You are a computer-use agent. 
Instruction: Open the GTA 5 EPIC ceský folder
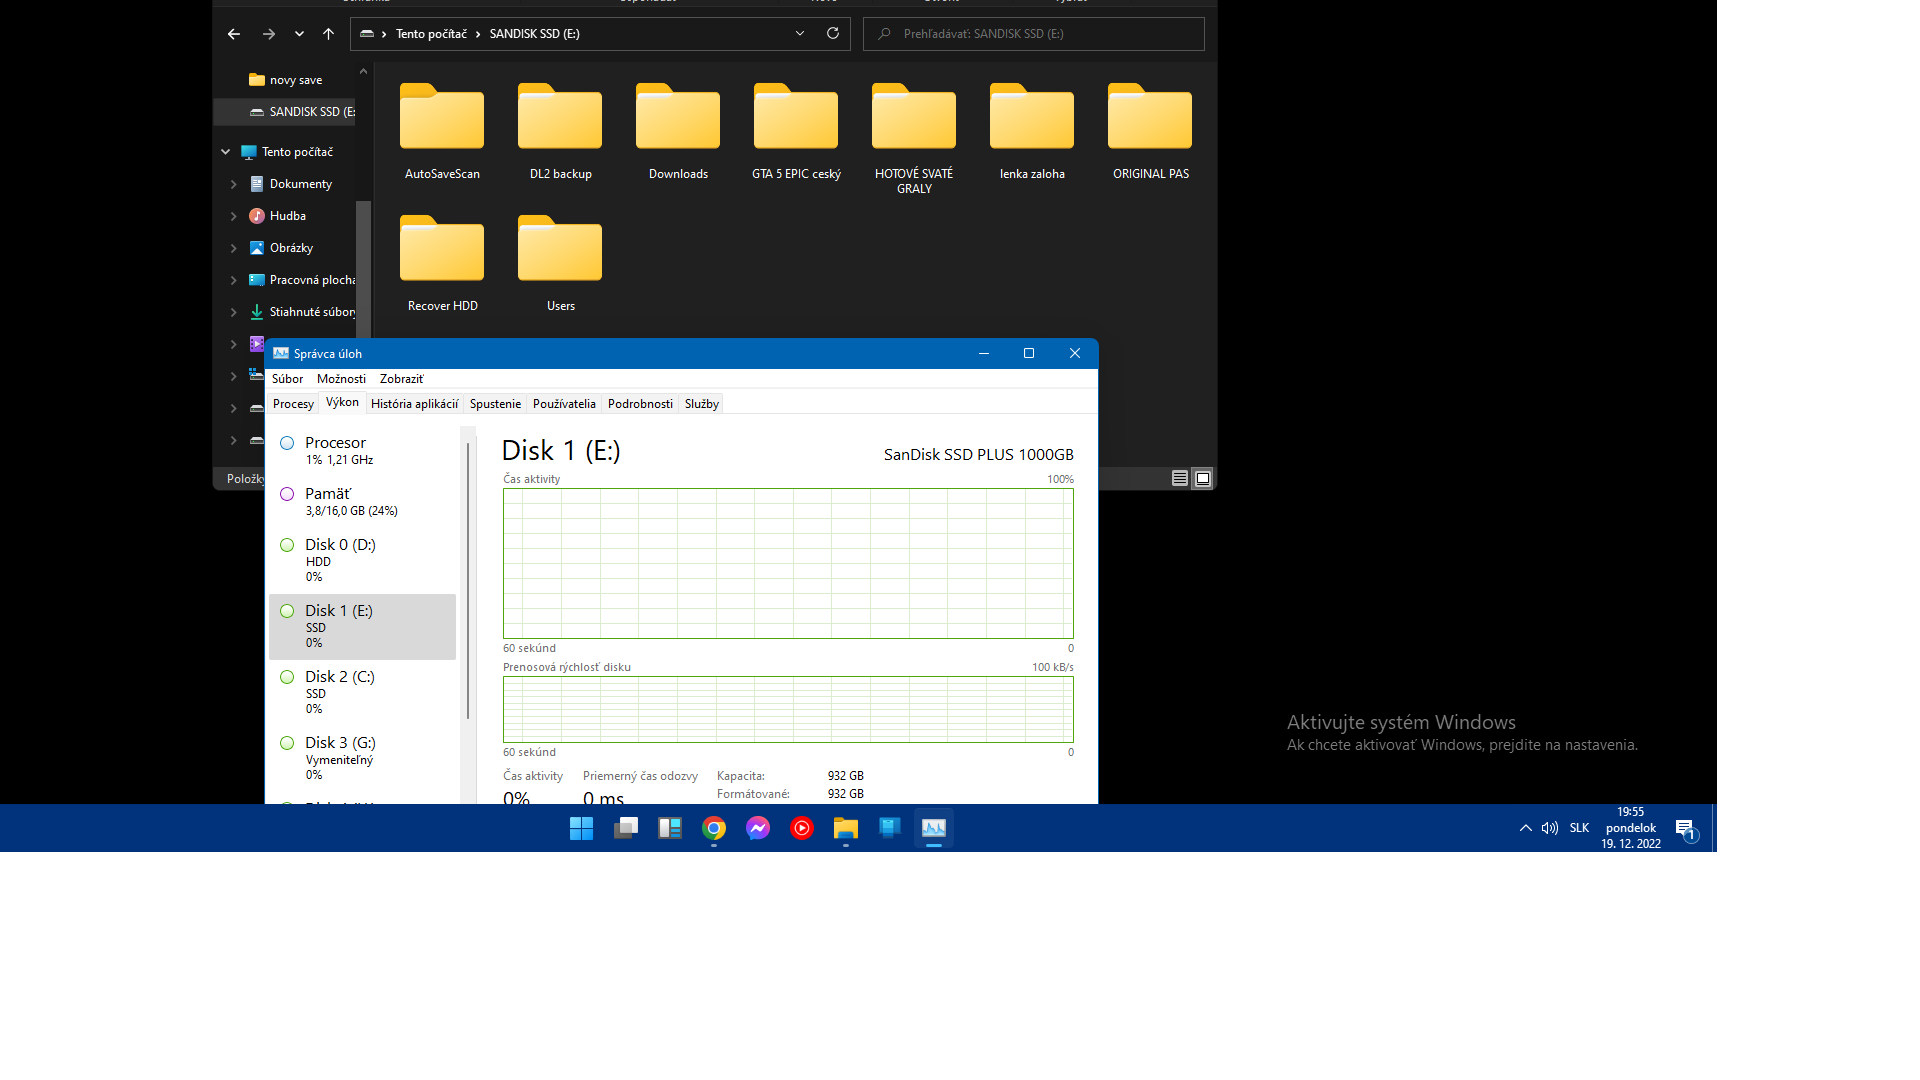point(796,131)
